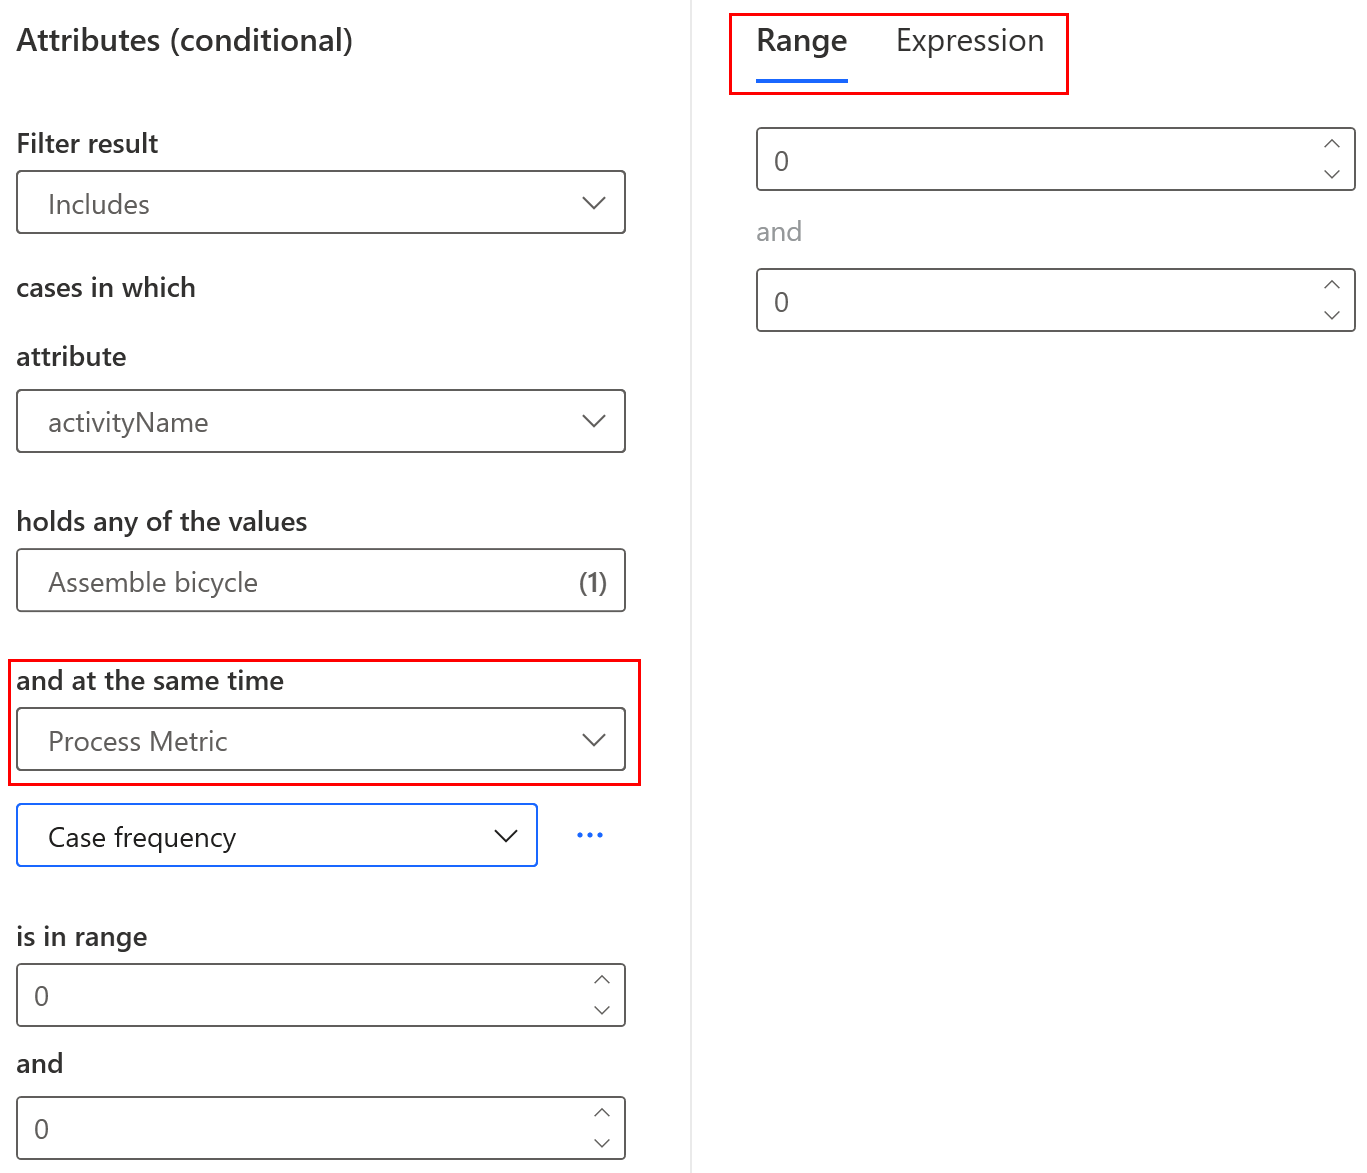The width and height of the screenshot is (1367, 1173).
Task: Switch to the Expression tab
Action: (x=969, y=41)
